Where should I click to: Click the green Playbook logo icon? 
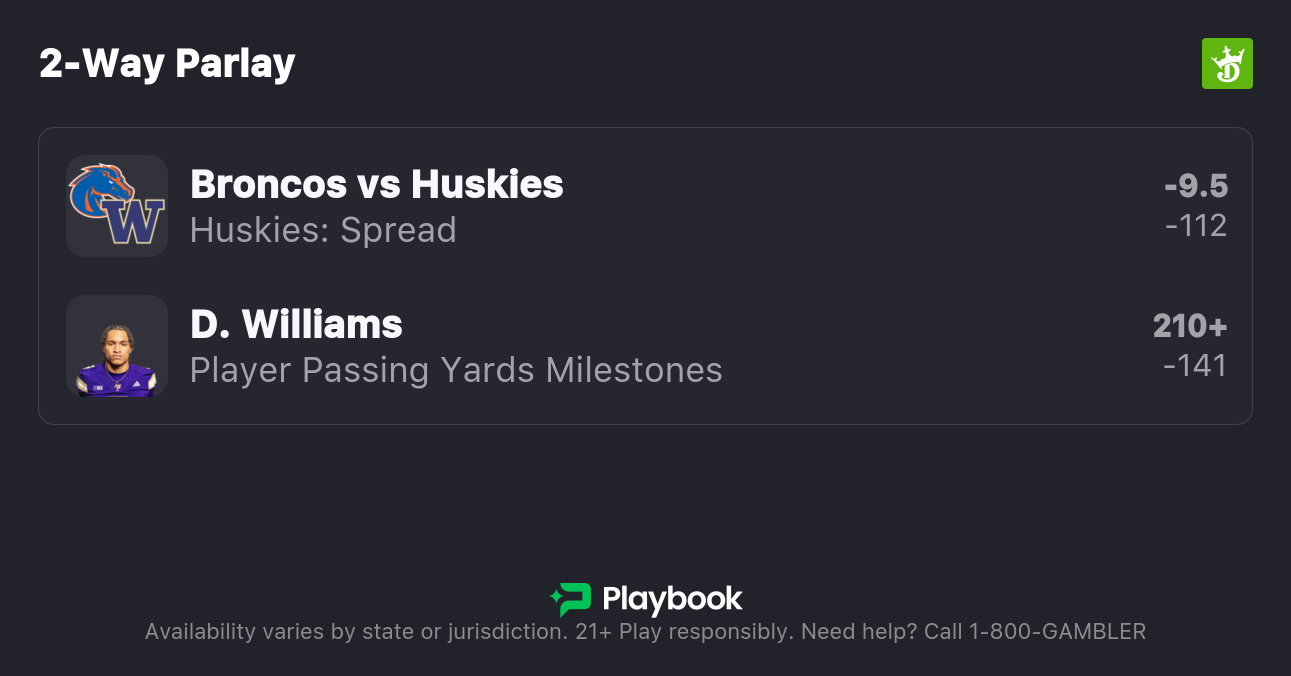click(571, 599)
